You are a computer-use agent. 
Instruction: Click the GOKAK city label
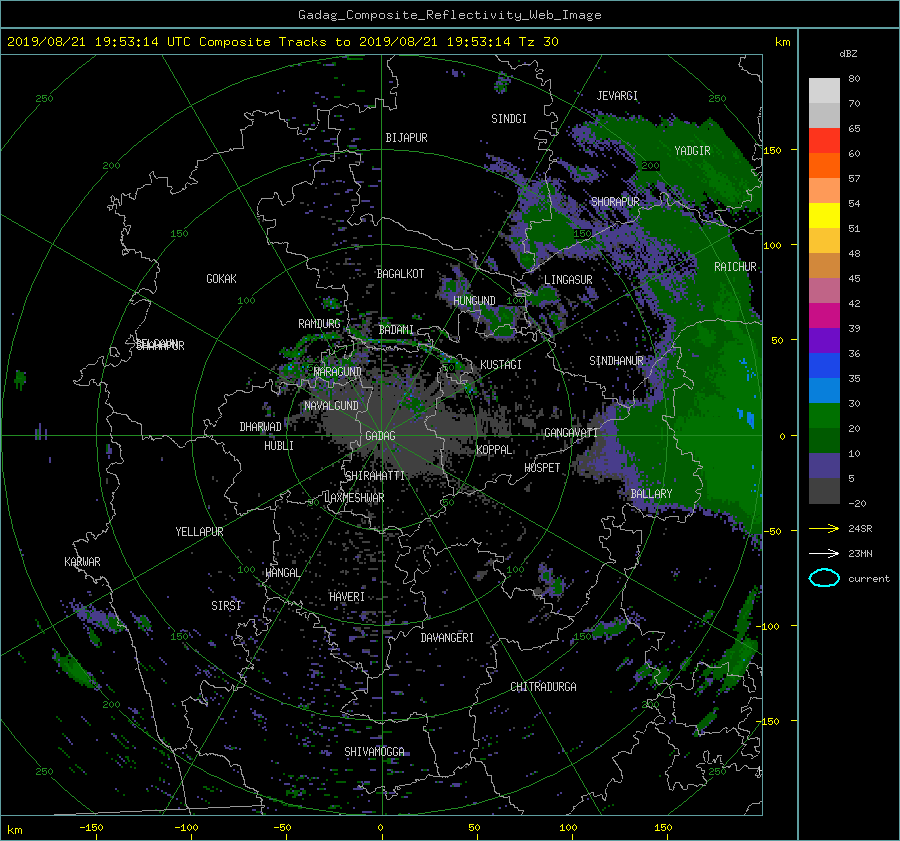tap(222, 279)
